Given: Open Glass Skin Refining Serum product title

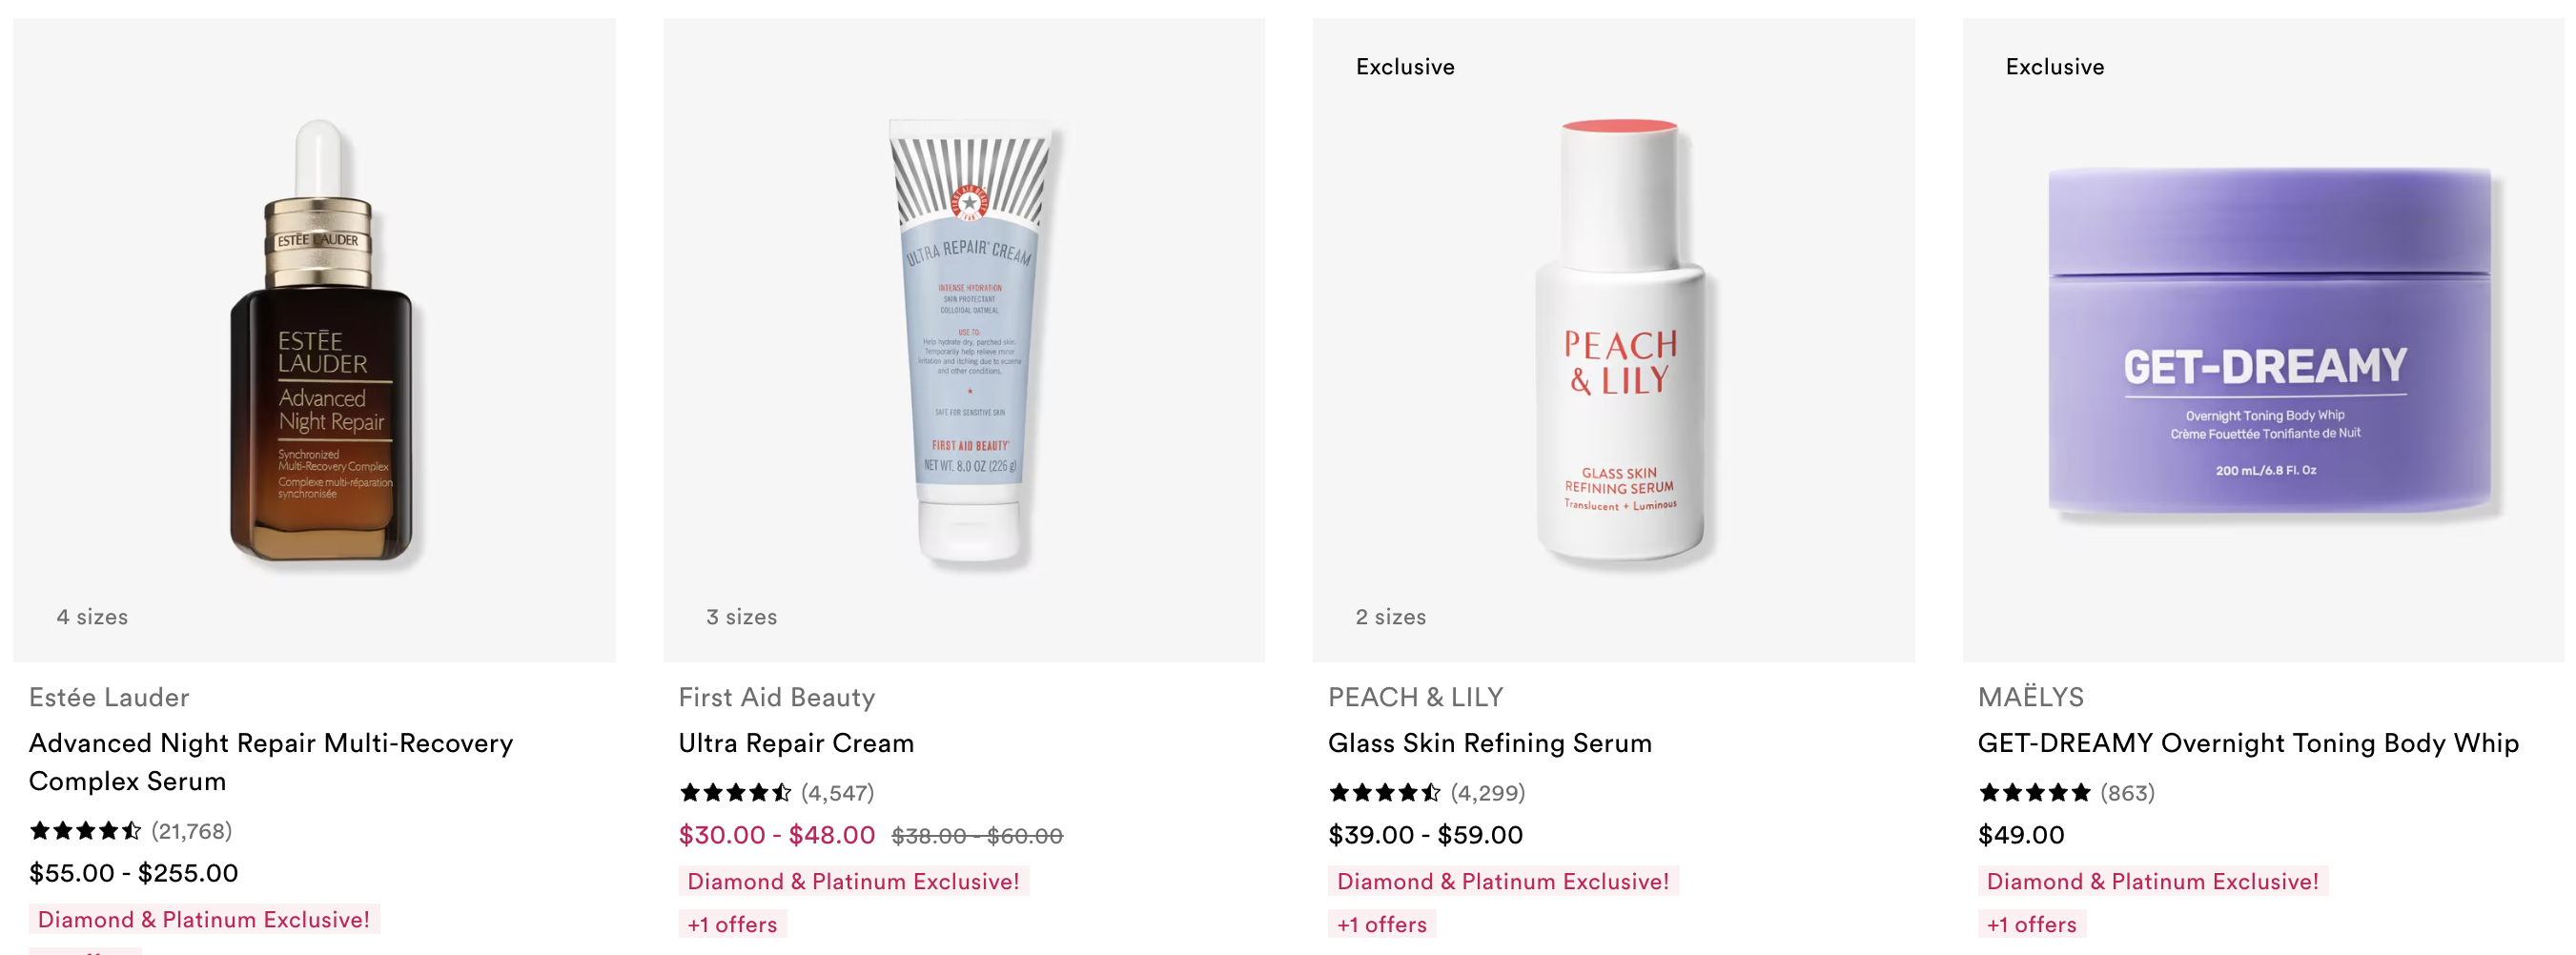Looking at the screenshot, I should click(1490, 743).
